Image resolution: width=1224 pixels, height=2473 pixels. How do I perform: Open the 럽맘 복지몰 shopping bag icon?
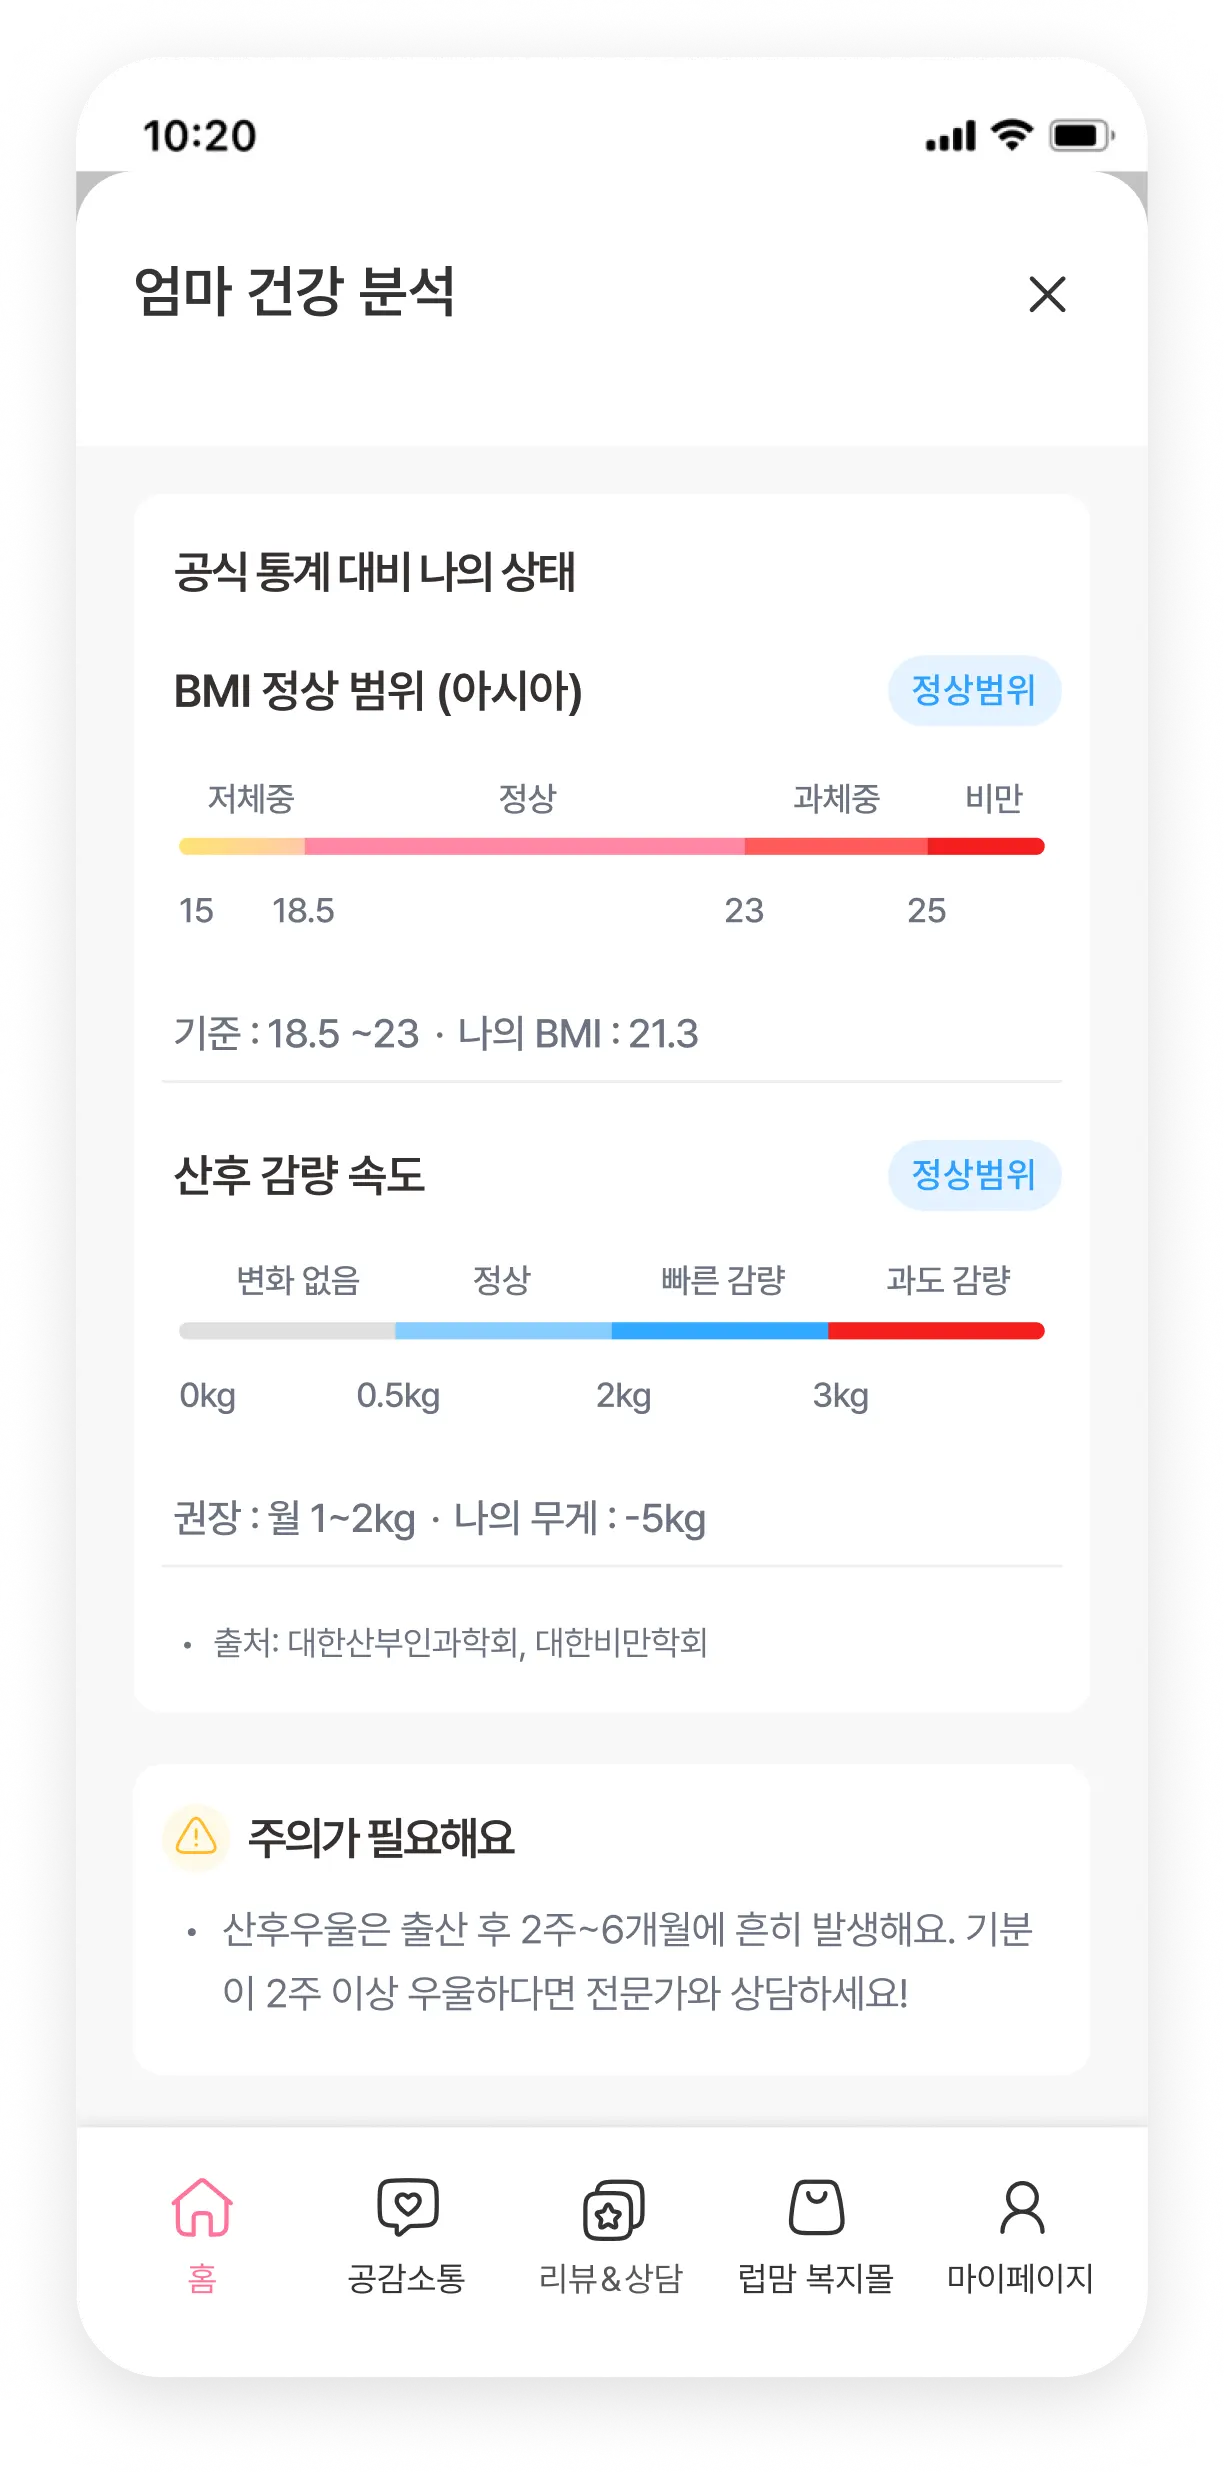816,2207
